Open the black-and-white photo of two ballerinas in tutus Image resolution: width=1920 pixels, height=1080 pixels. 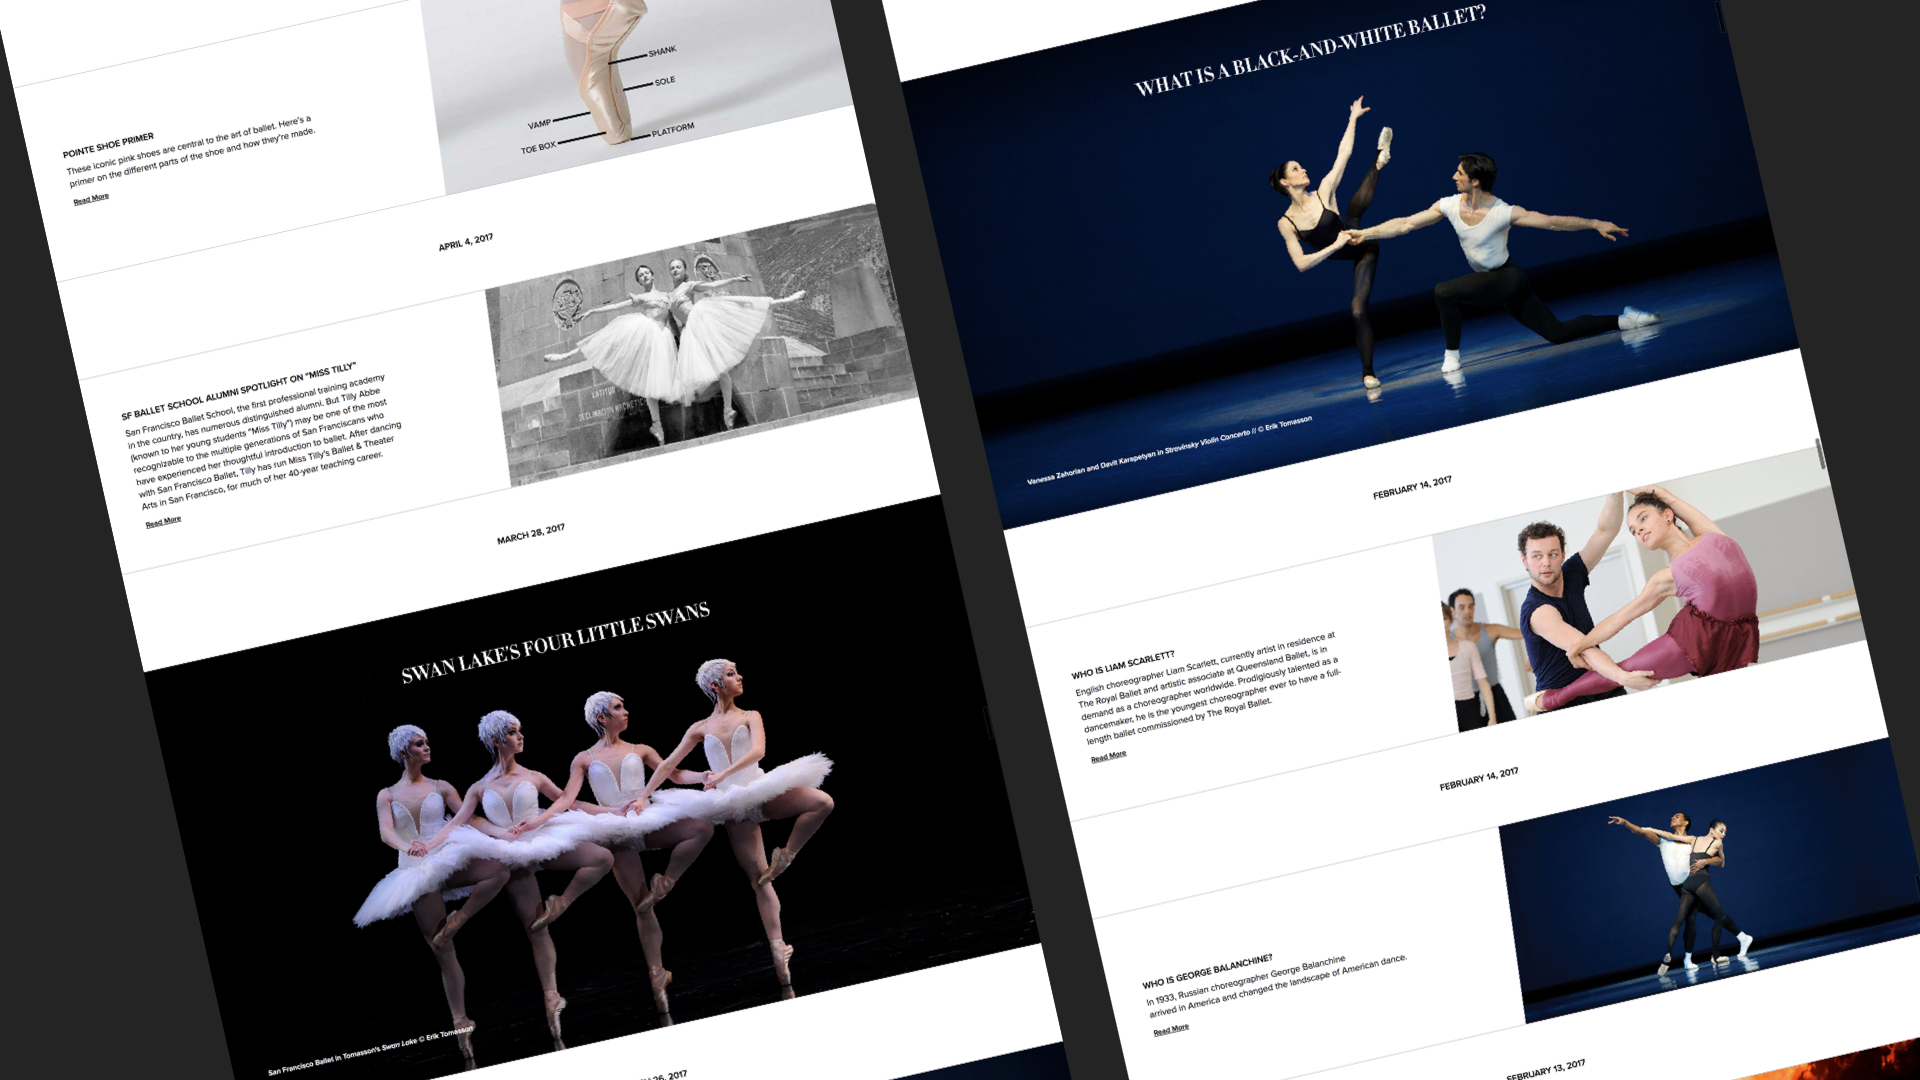click(700, 345)
